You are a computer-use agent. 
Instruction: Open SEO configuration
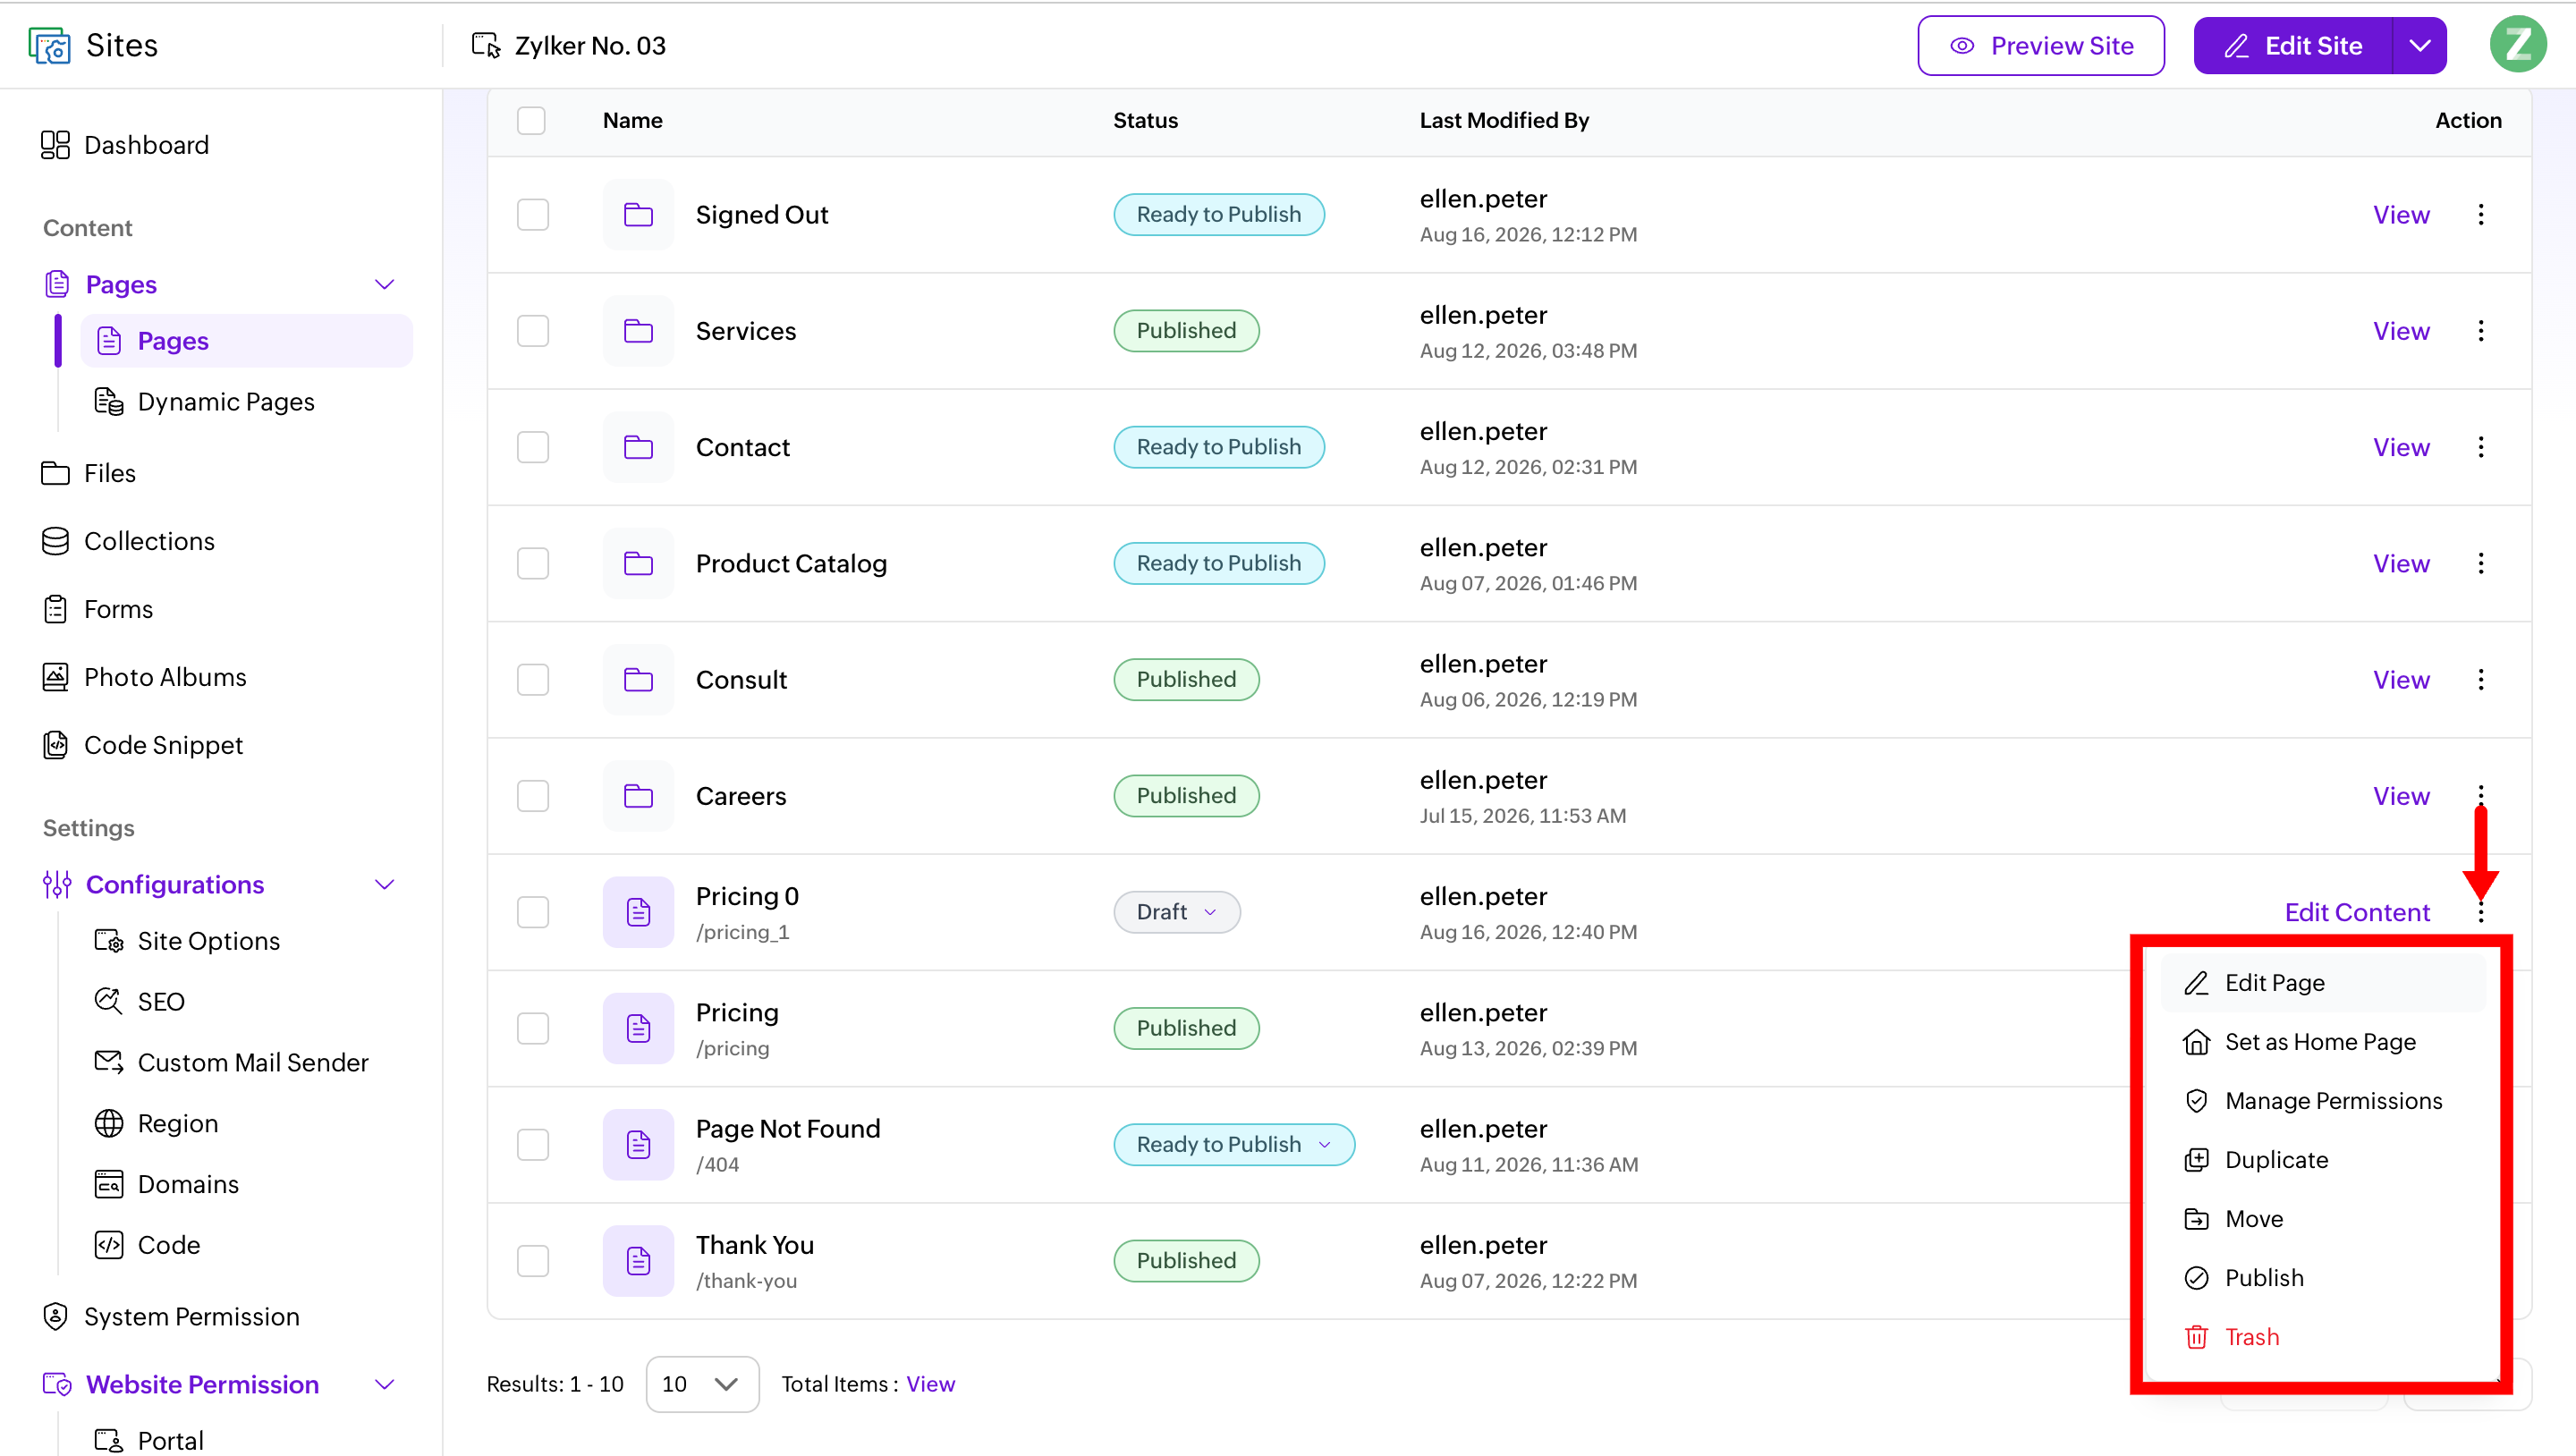139,1001
